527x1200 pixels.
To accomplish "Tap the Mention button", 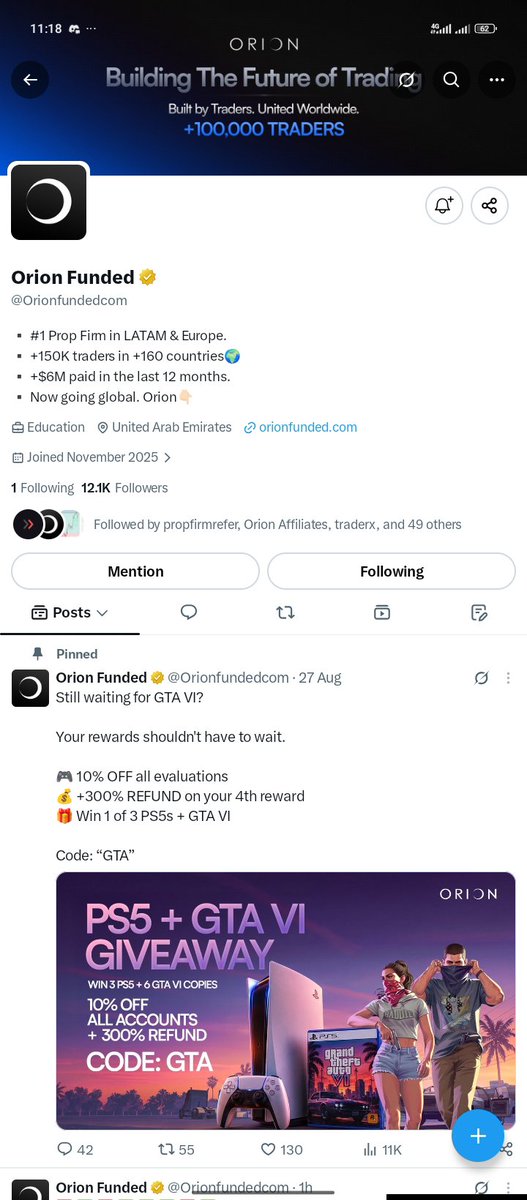I will 135,571.
